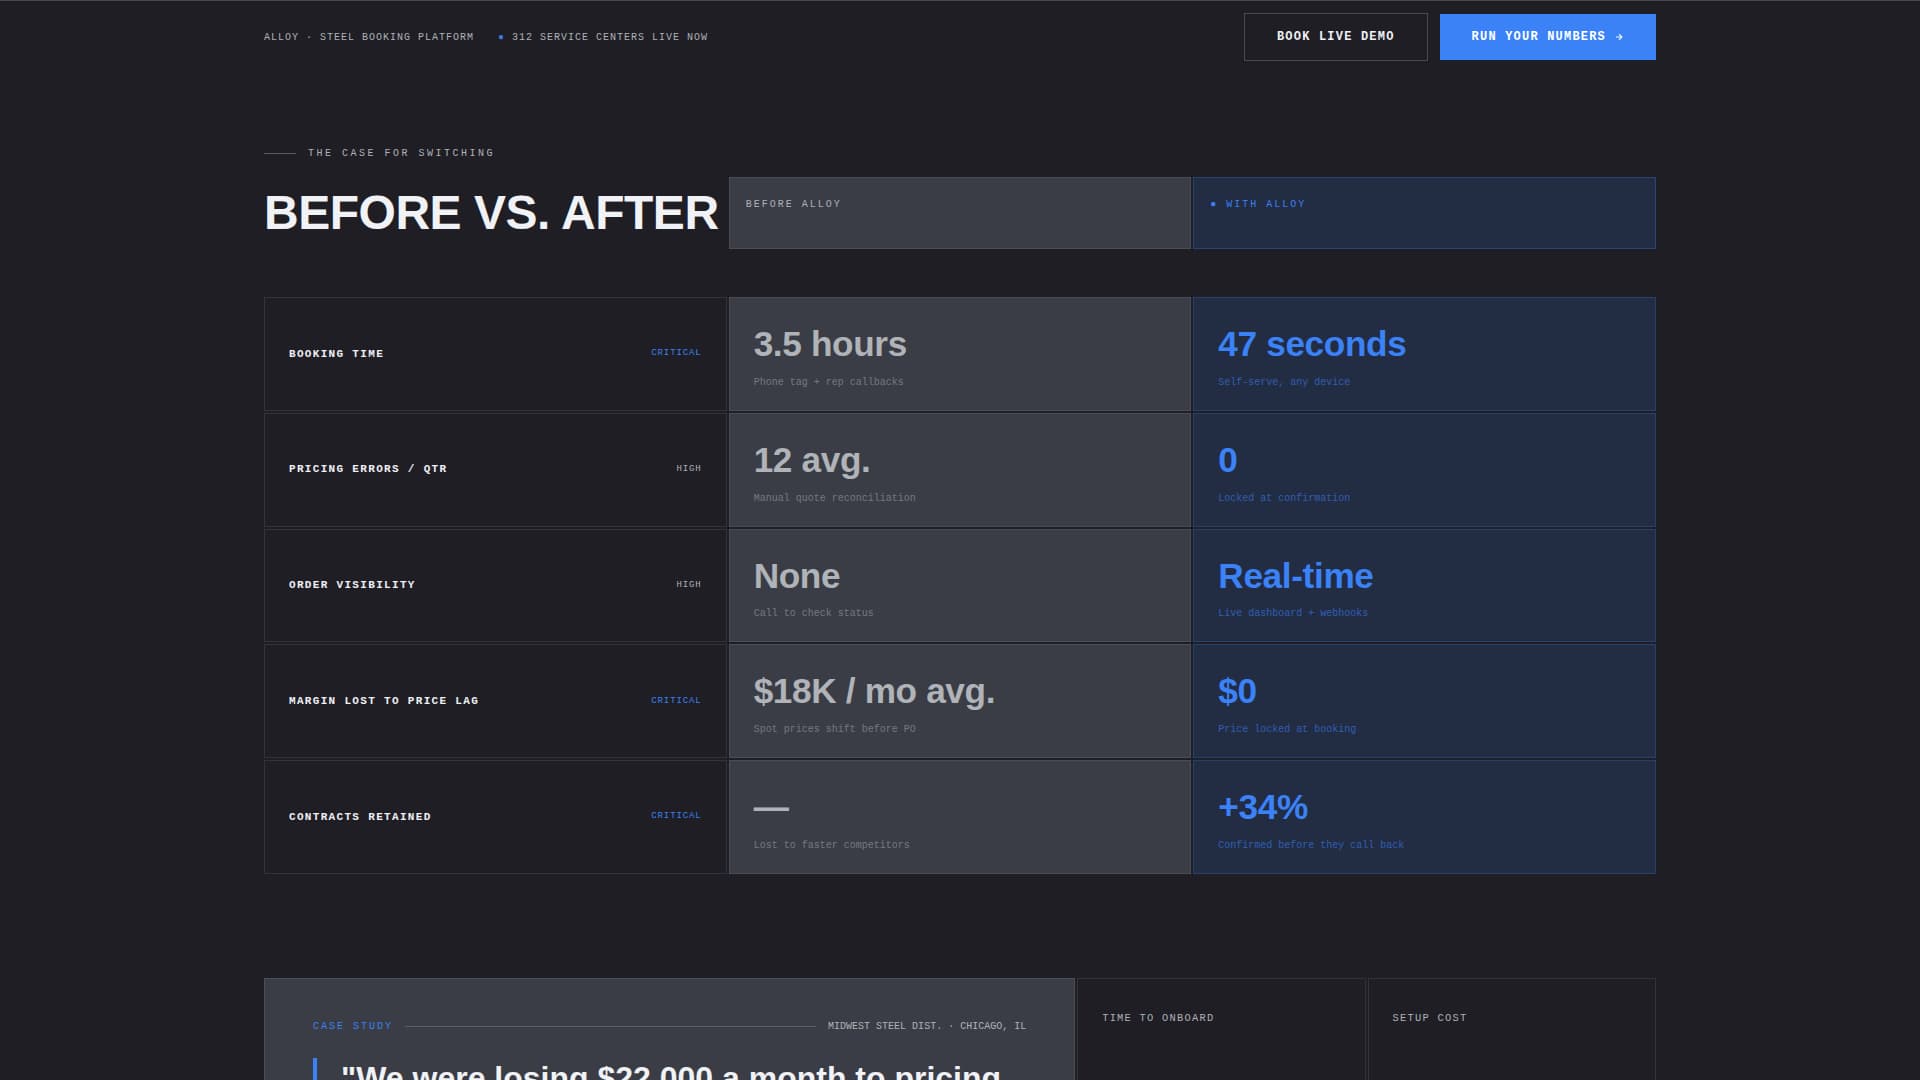The image size is (1920, 1080).
Task: Click the Case Study label
Action: (352, 1026)
